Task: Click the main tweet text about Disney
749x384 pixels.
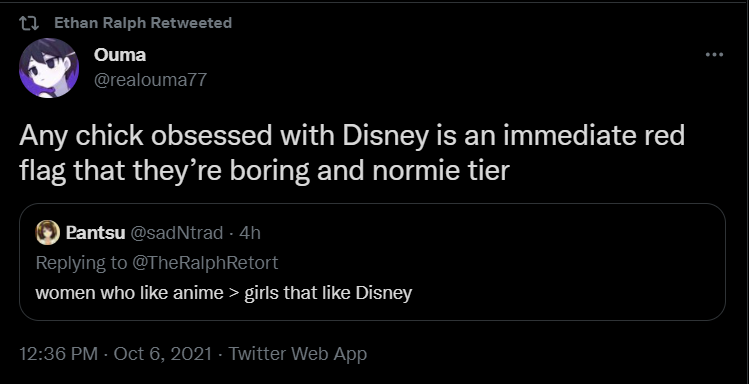Action: coord(352,153)
